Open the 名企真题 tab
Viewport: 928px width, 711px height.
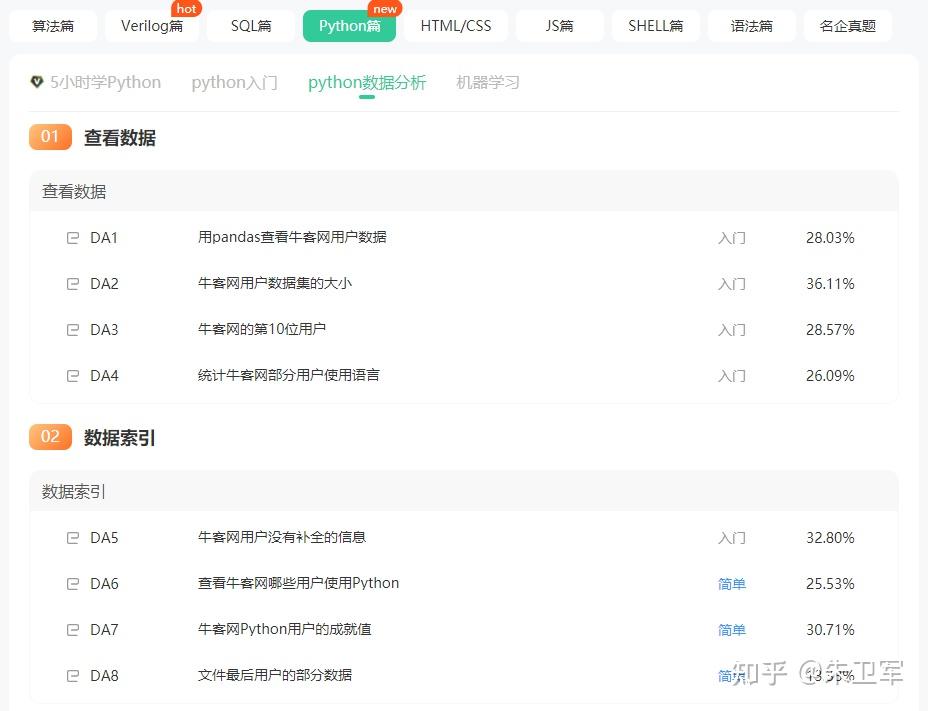848,26
